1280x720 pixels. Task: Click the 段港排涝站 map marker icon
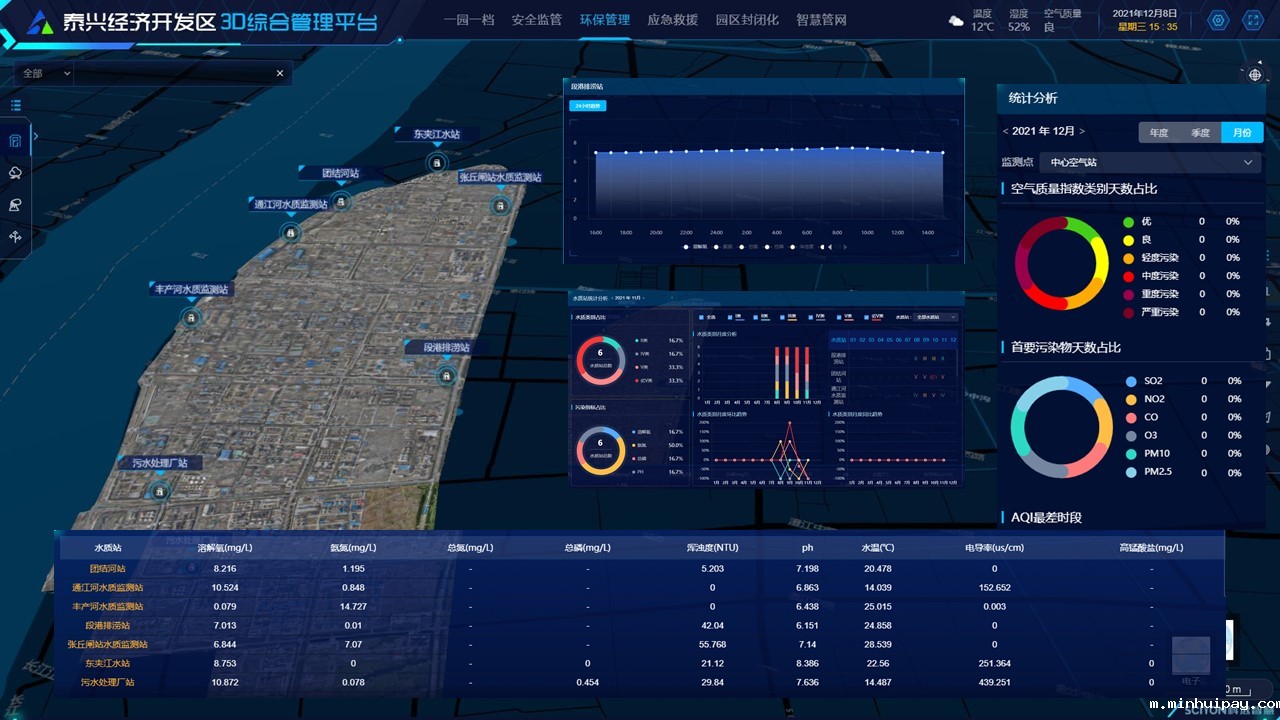446,375
